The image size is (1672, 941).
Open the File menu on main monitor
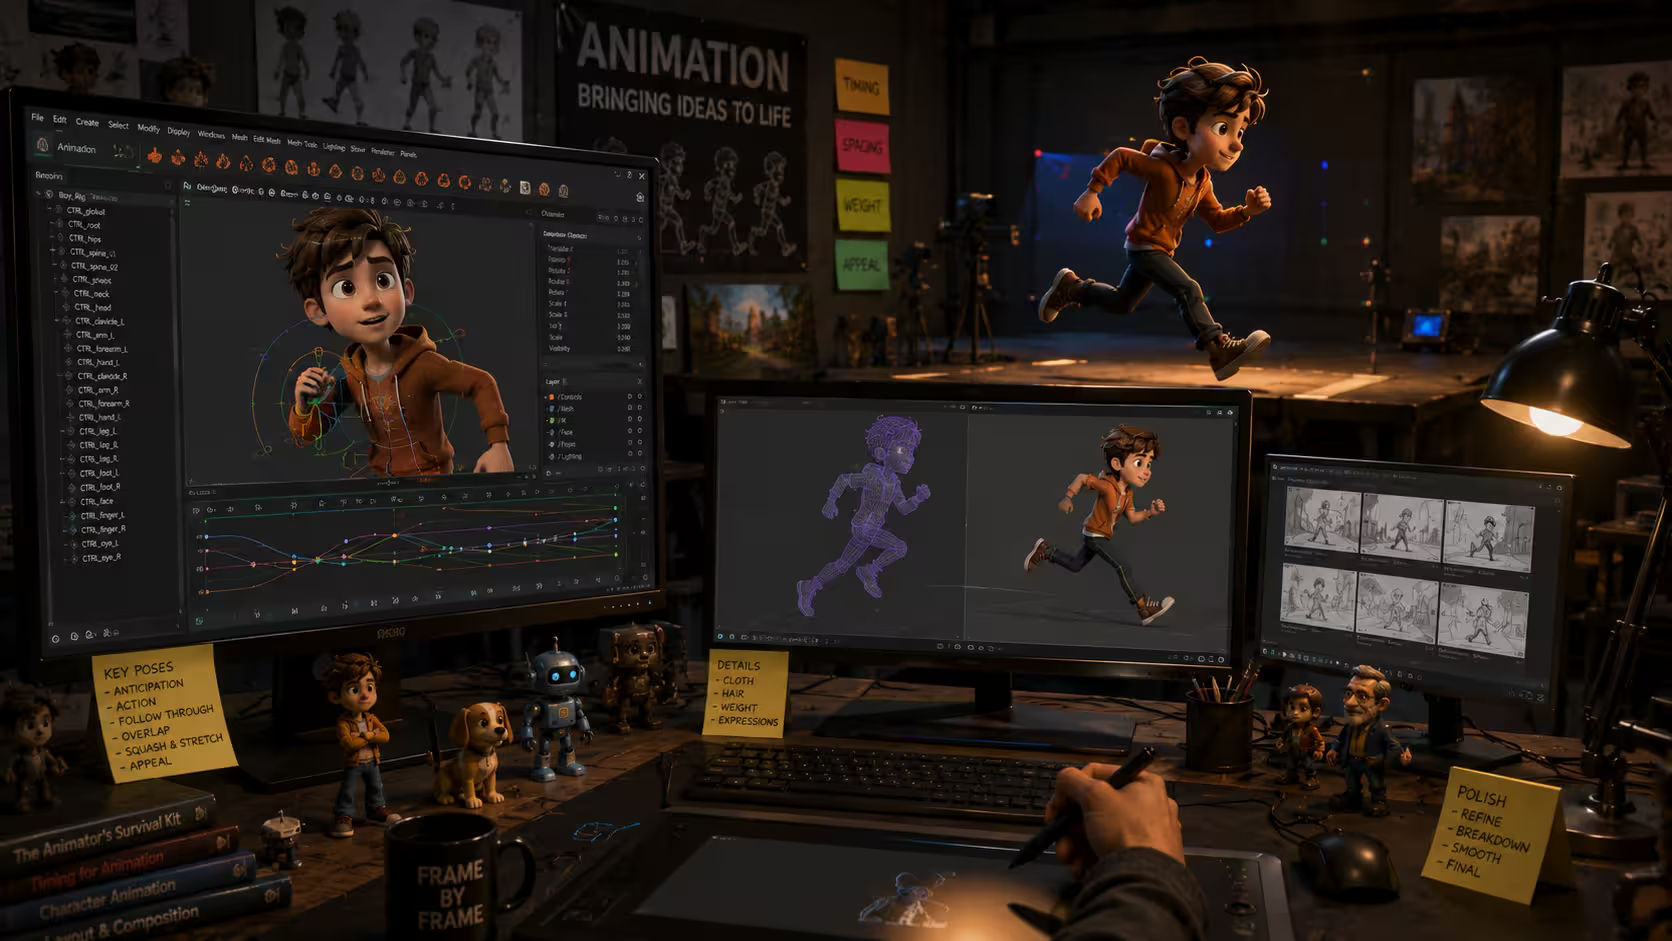37,117
